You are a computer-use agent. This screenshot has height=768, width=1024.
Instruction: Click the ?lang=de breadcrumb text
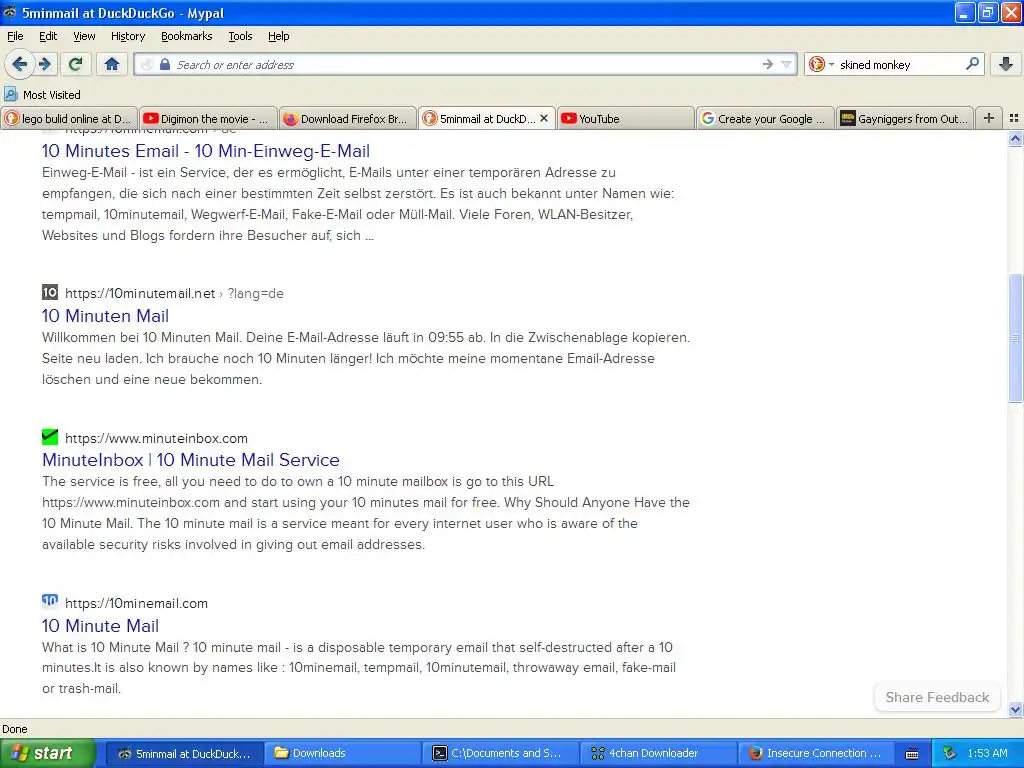[255, 293]
